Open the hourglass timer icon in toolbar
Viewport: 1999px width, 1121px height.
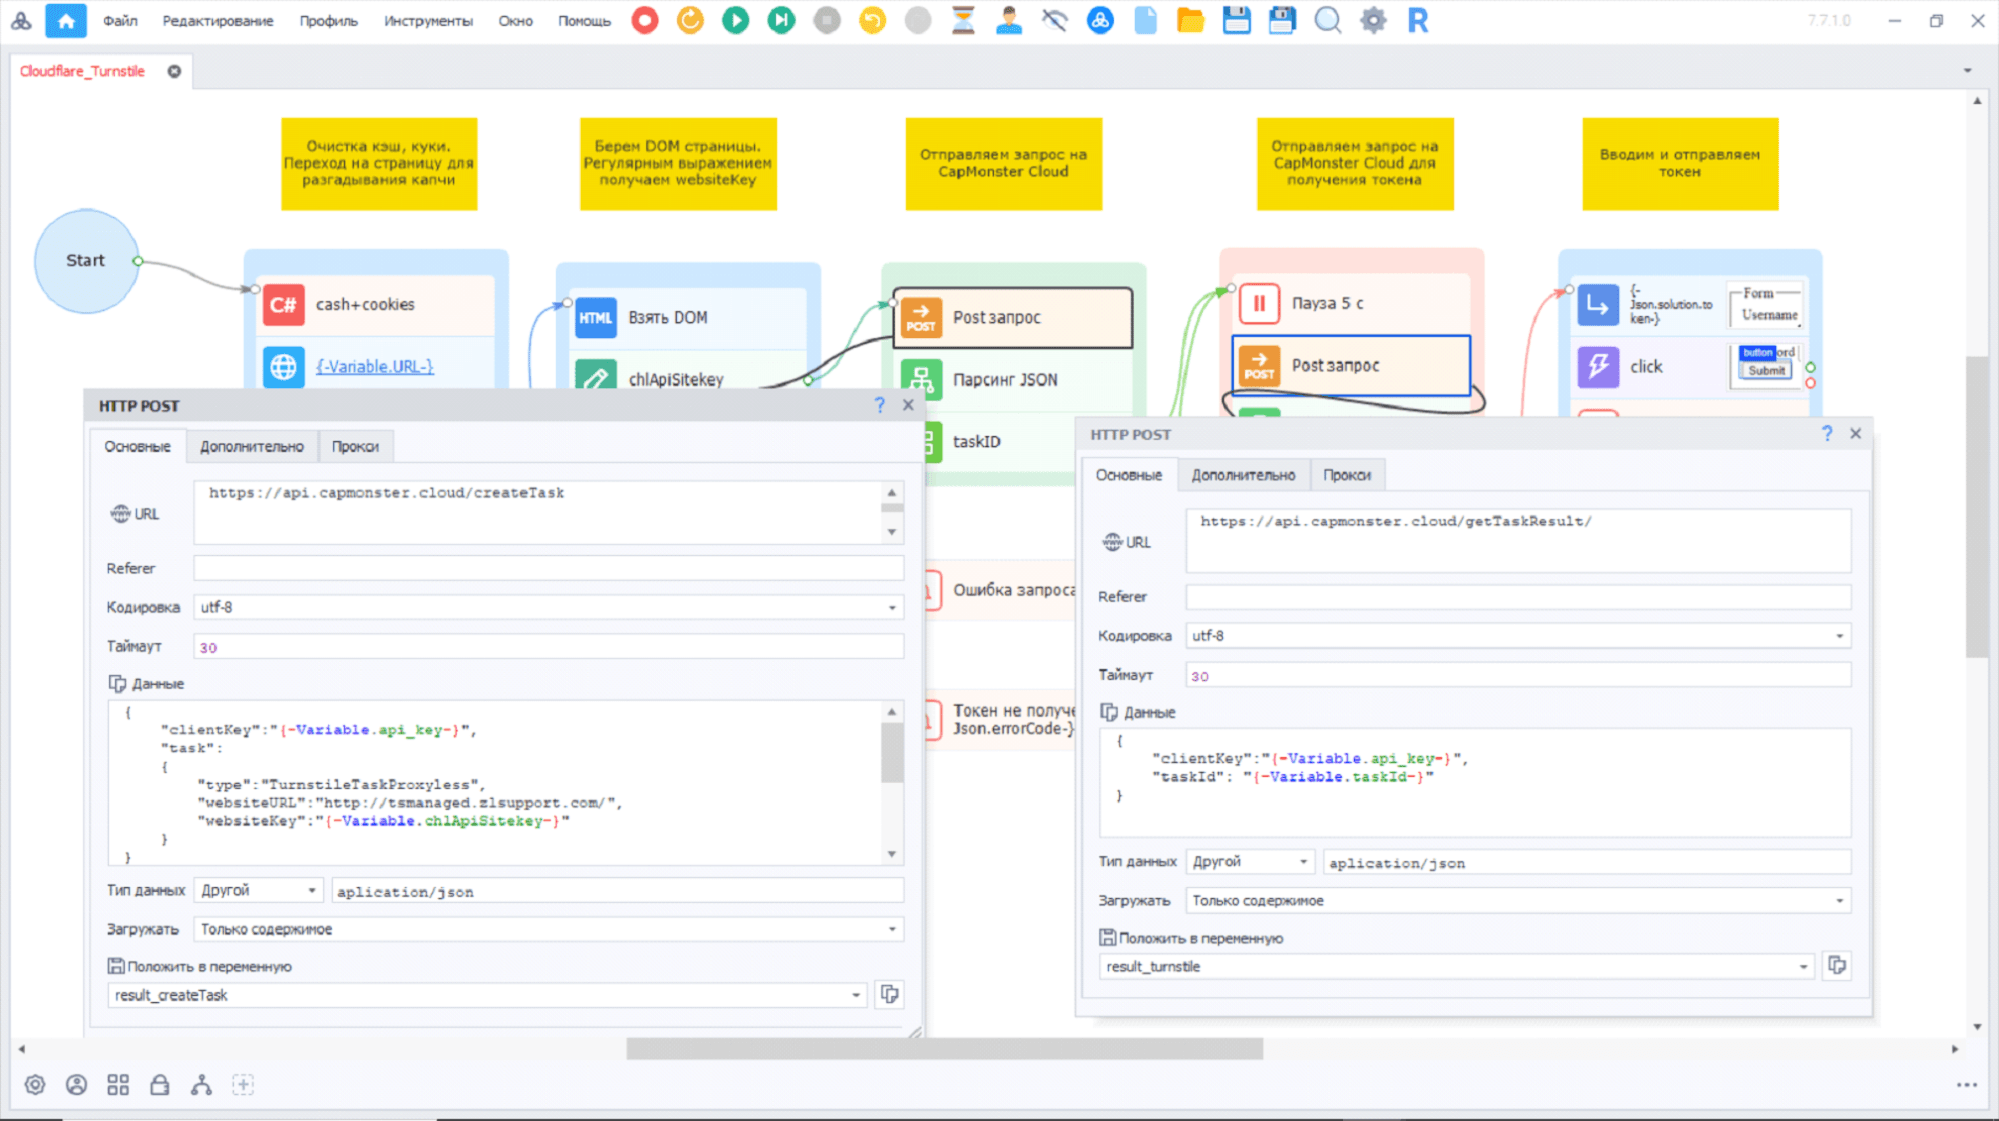pos(963,20)
